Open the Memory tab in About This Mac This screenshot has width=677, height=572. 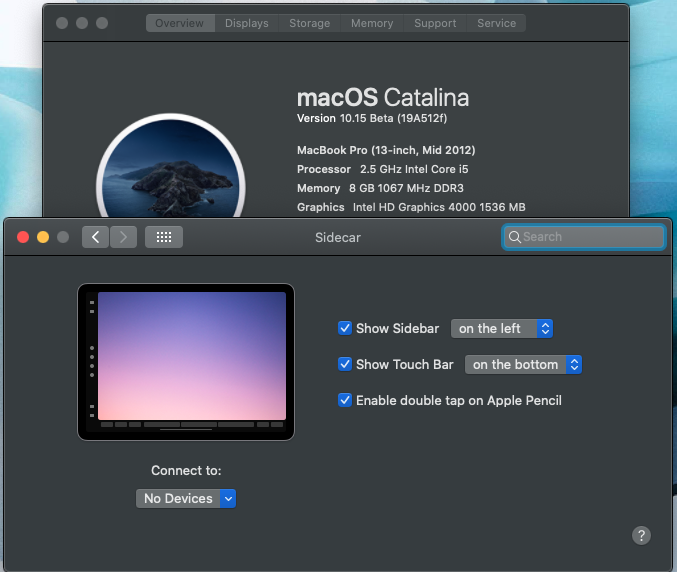[372, 23]
